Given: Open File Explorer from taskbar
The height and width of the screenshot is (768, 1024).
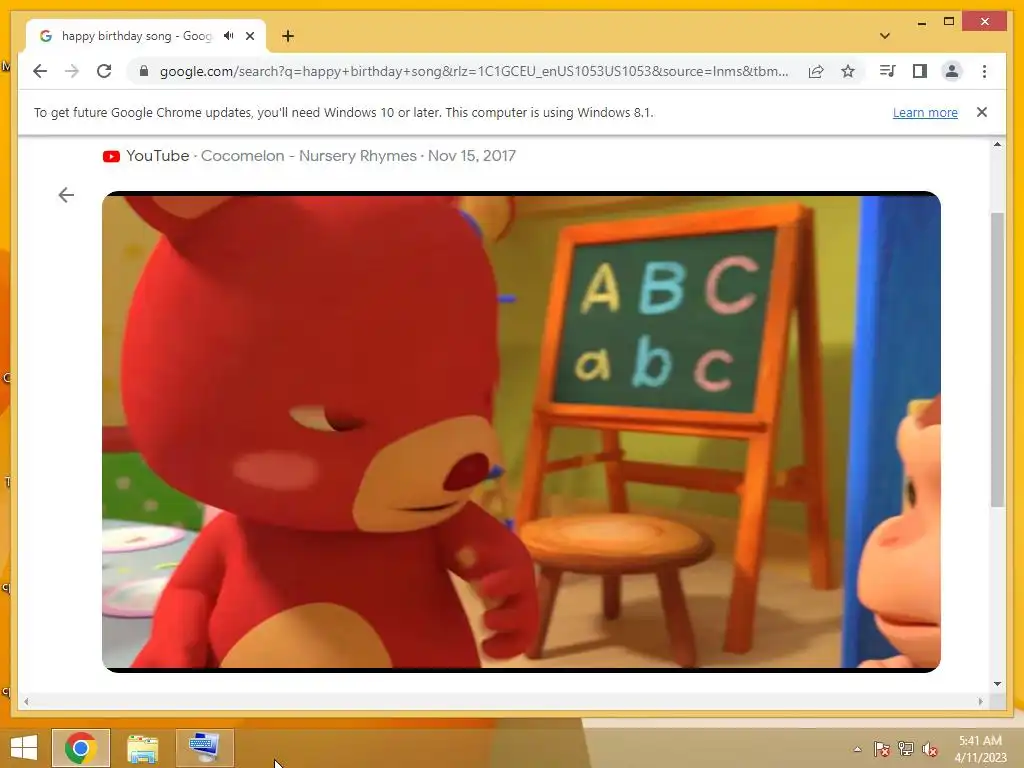Looking at the screenshot, I should (142, 748).
